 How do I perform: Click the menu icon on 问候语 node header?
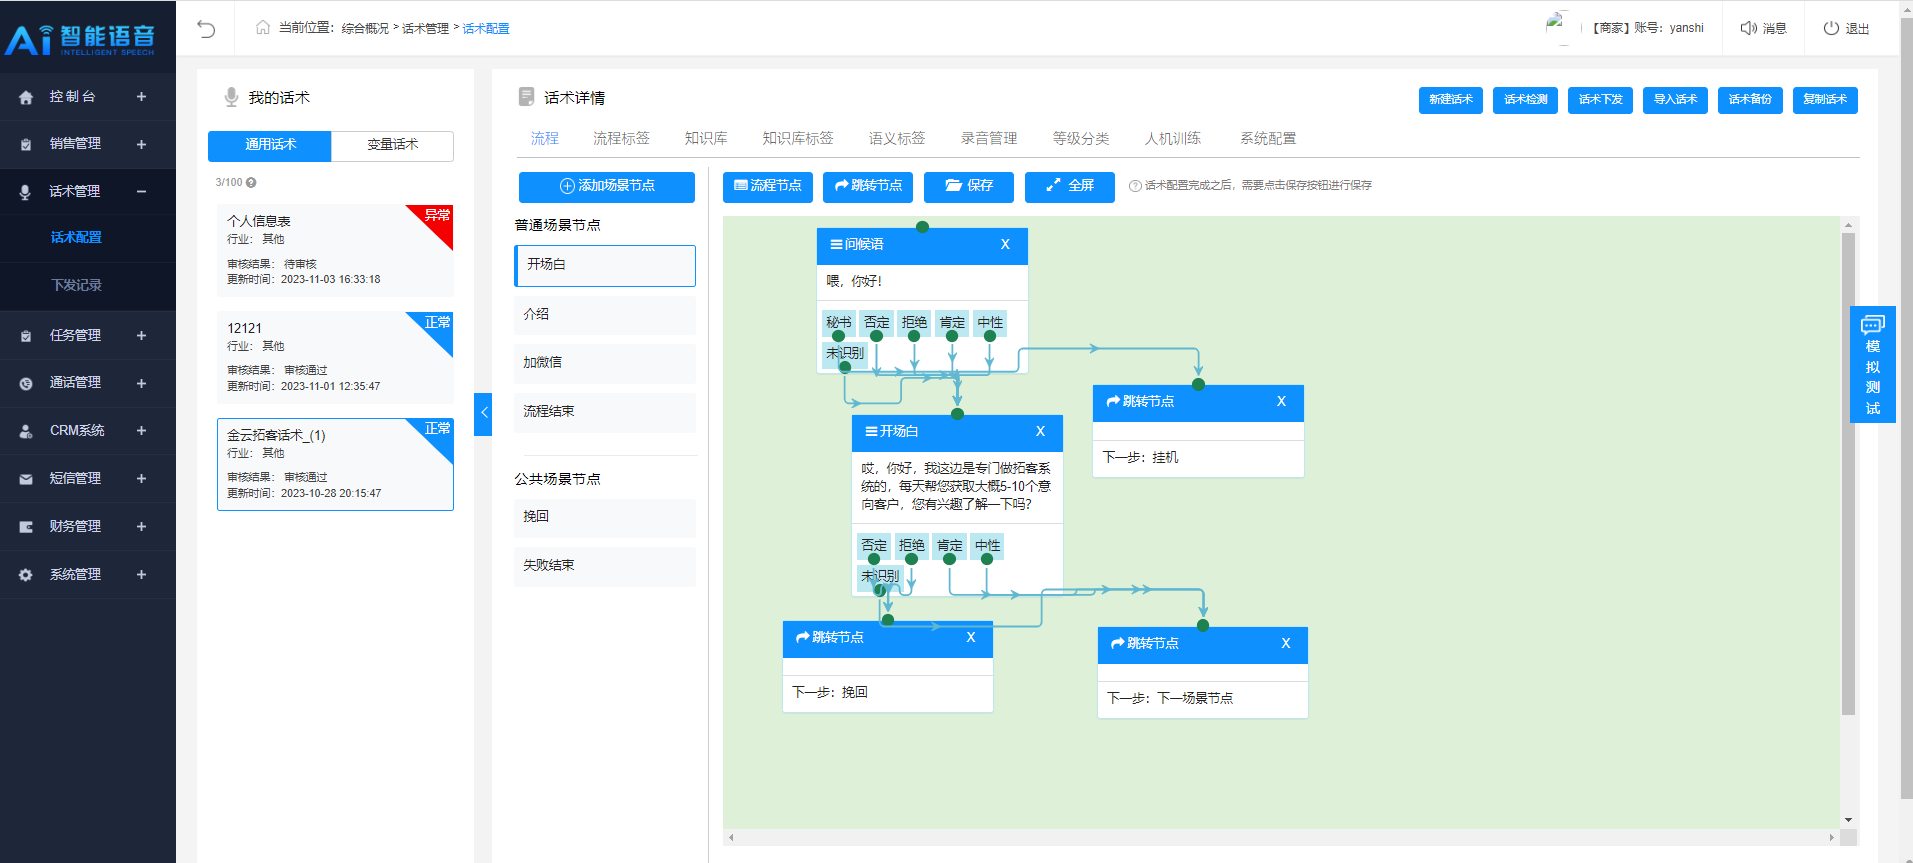(x=836, y=244)
